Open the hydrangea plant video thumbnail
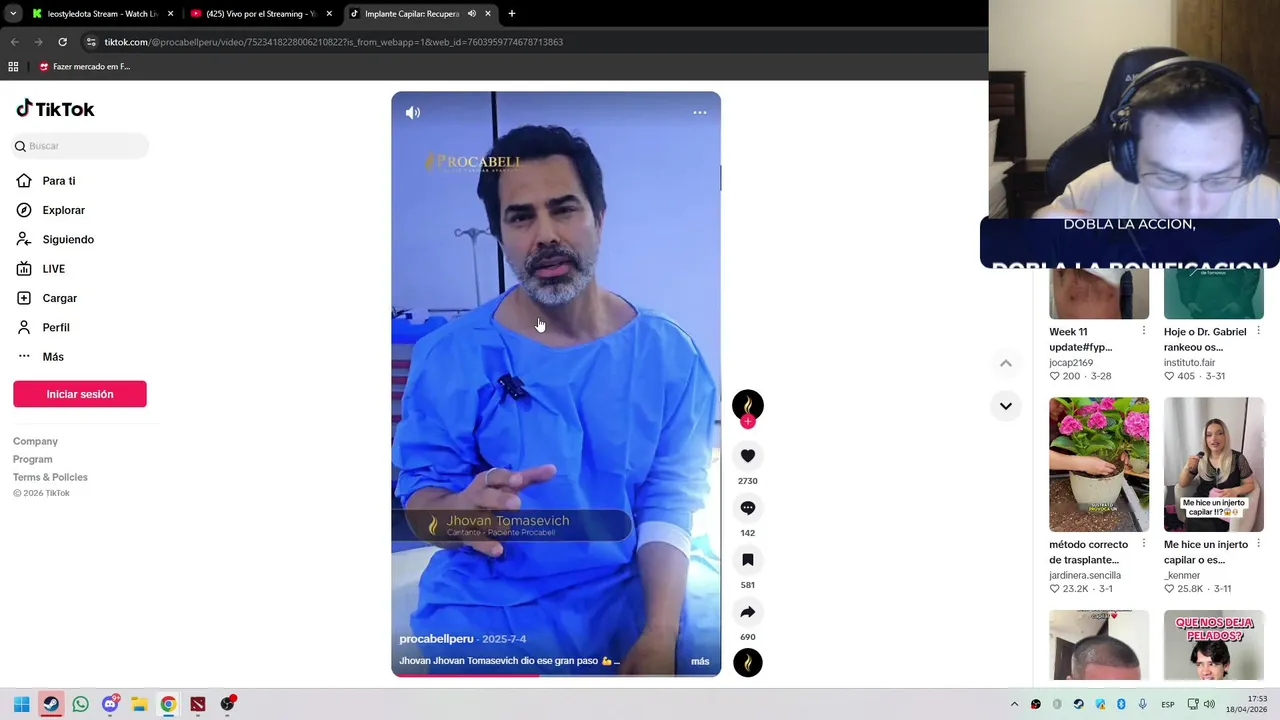 (x=1099, y=464)
